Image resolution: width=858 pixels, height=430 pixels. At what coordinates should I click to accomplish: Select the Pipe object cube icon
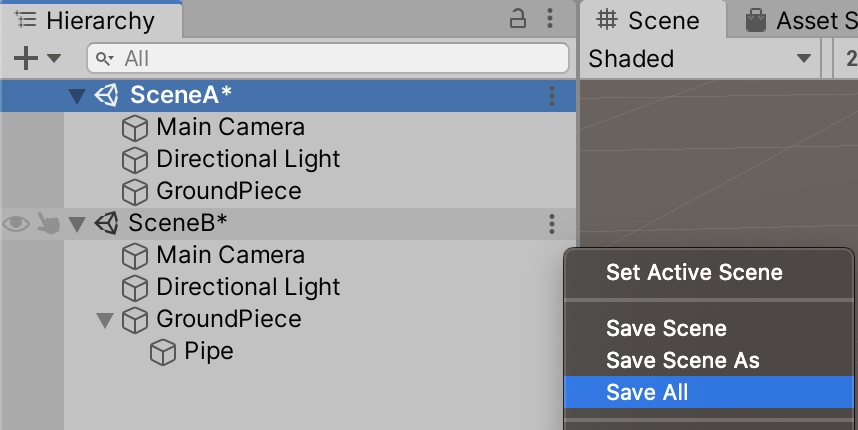point(162,352)
